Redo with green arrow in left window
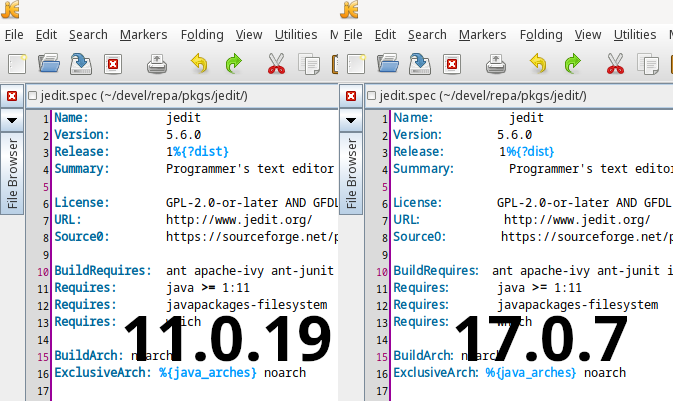Image resolution: width=673 pixels, height=401 pixels. pyautogui.click(x=233, y=66)
